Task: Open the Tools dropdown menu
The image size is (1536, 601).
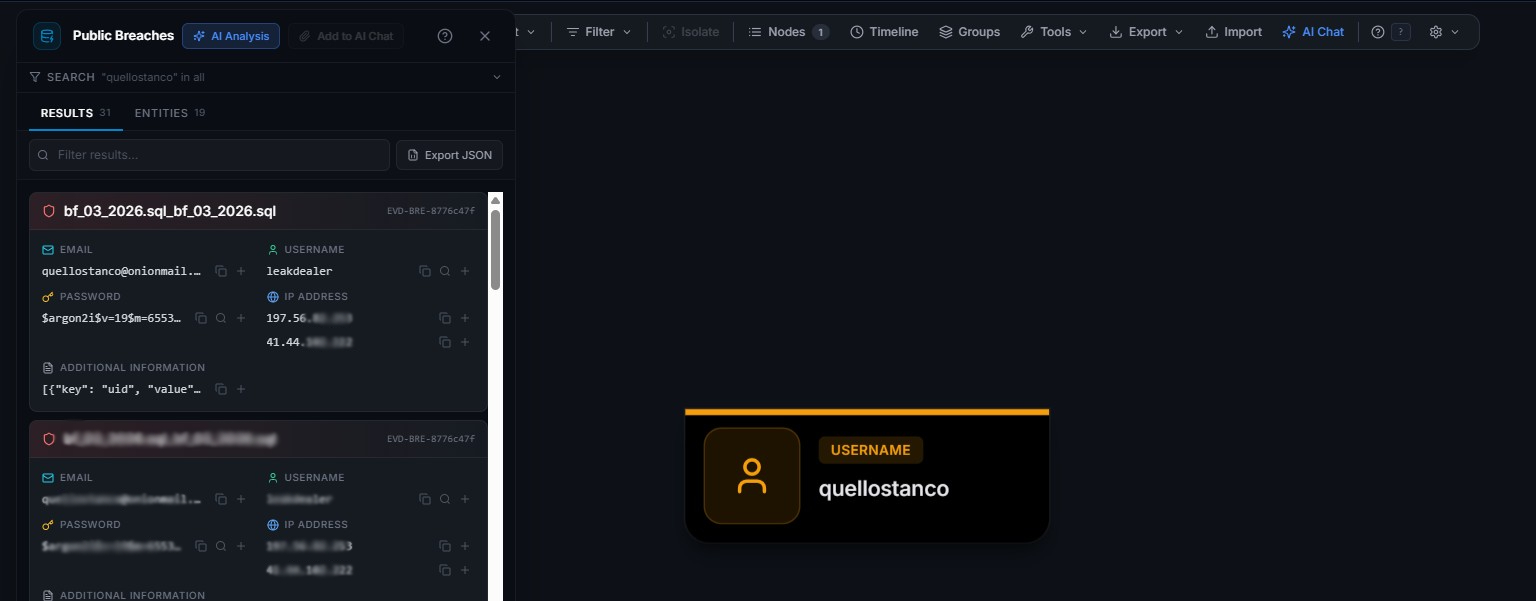Action: (x=1054, y=32)
